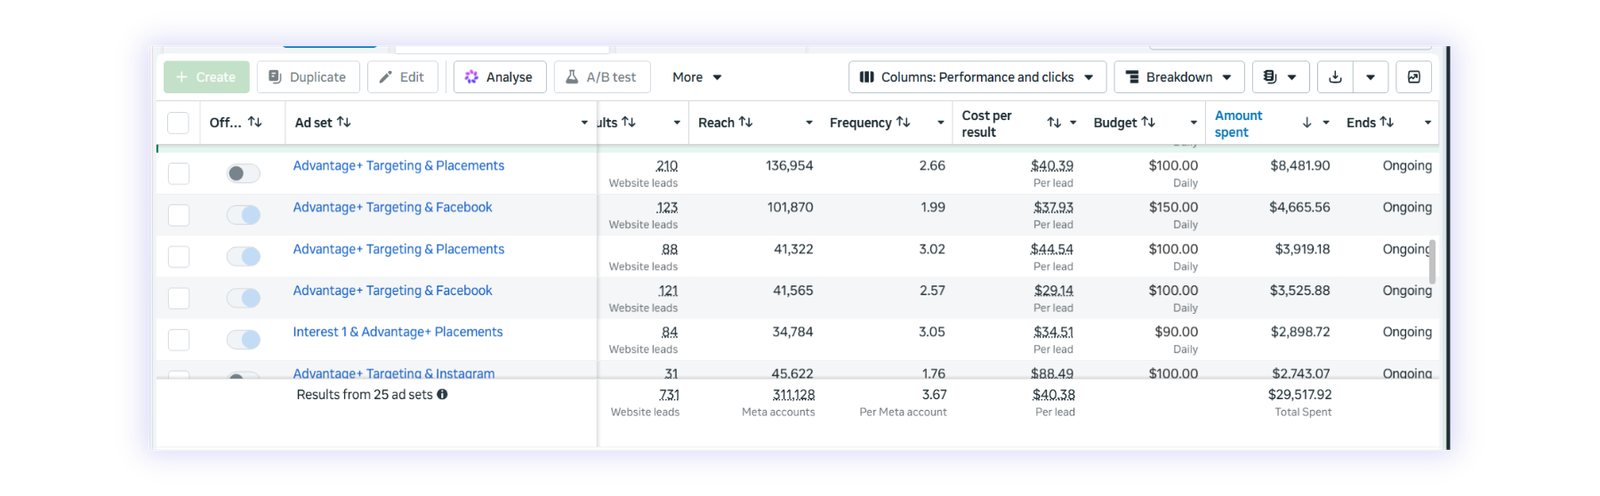Open Columns: Performance and clicks dropdown
The image size is (1600, 496).
[x=977, y=77]
